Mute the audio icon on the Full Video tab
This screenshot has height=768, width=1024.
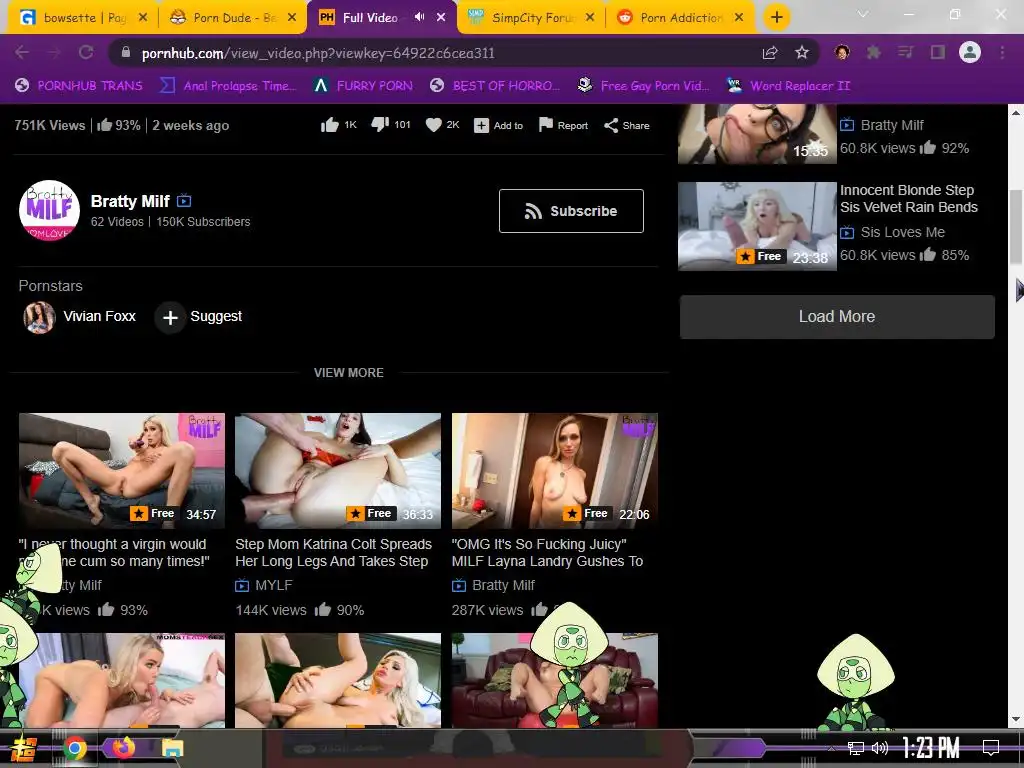tap(420, 17)
